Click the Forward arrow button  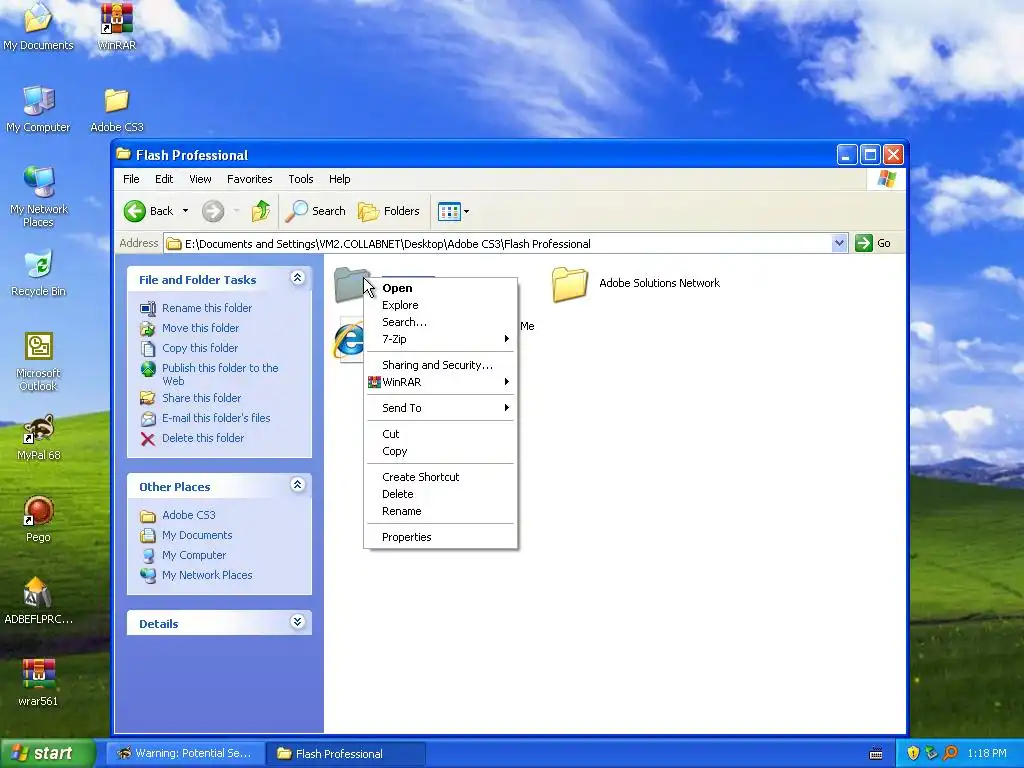(213, 211)
